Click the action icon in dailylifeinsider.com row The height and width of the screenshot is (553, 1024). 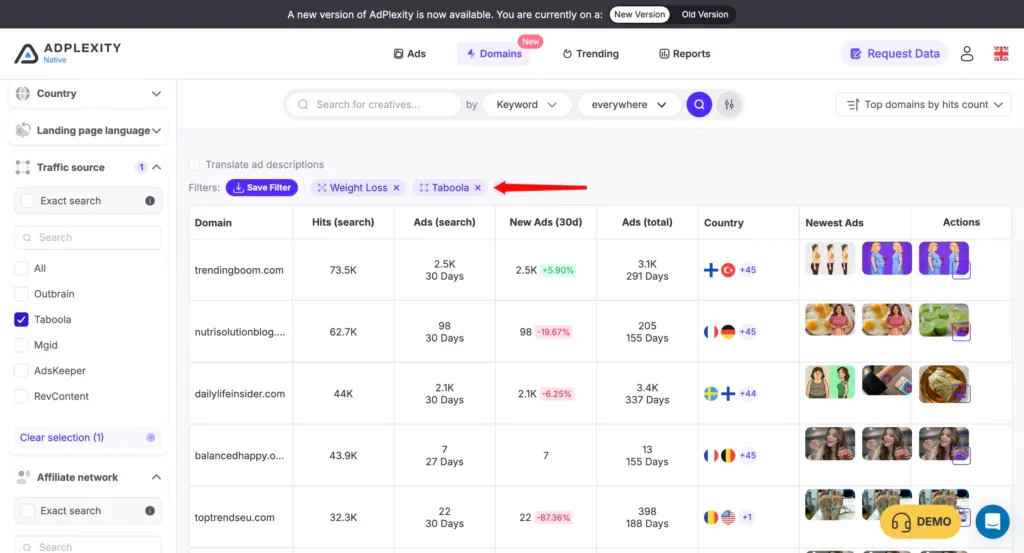[x=961, y=394]
